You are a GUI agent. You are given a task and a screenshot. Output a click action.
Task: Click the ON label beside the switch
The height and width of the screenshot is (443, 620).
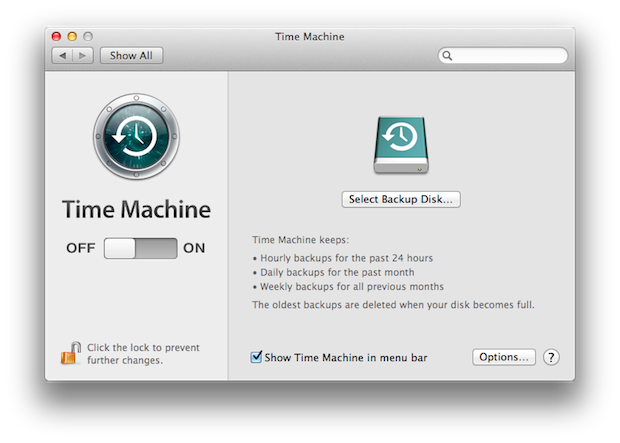pos(194,248)
